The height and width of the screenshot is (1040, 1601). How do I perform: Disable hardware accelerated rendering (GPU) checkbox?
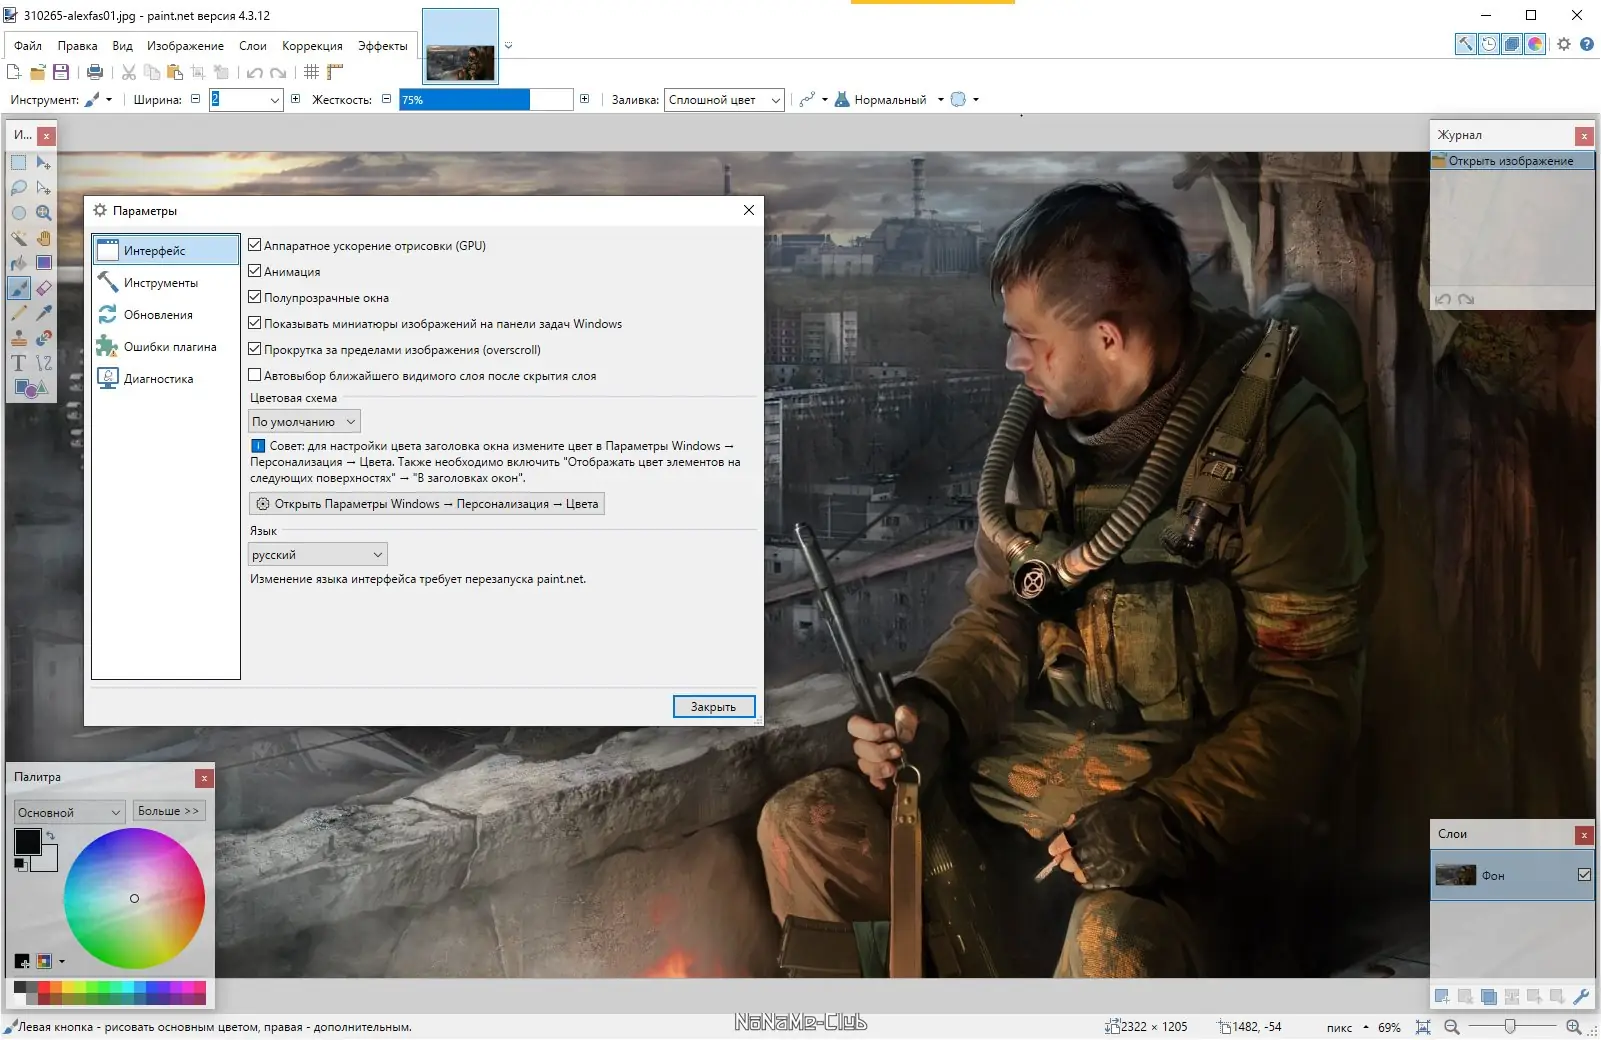[x=255, y=245]
